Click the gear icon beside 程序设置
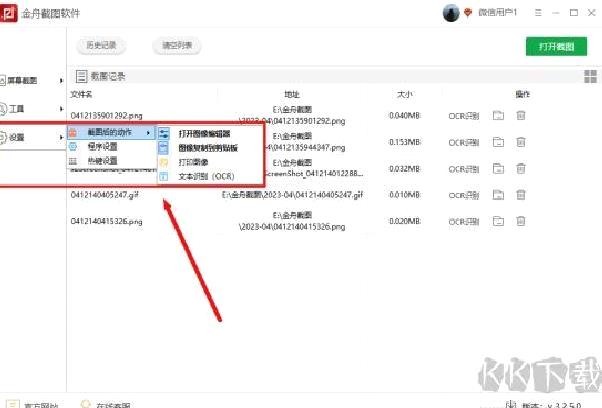Screen dimensions: 602x408 [73, 146]
